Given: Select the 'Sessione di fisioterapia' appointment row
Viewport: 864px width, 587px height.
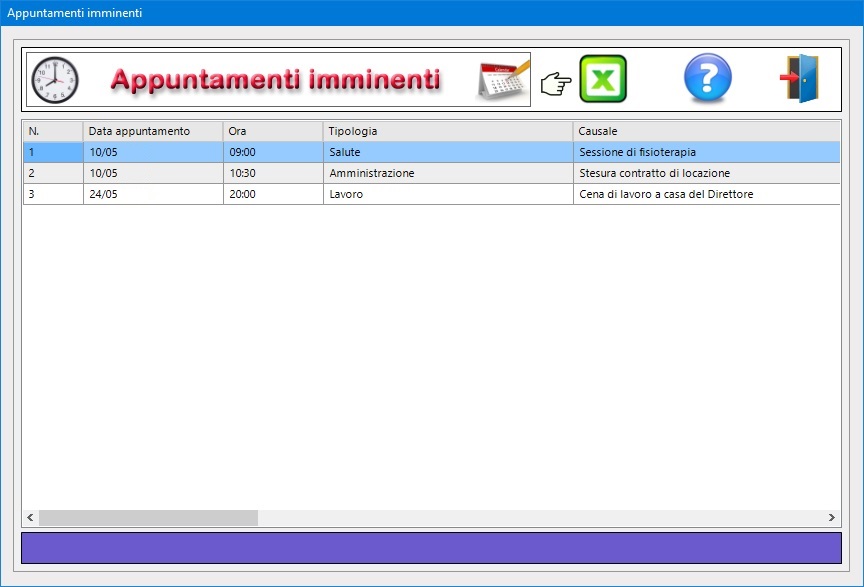Looking at the screenshot, I should [637, 152].
